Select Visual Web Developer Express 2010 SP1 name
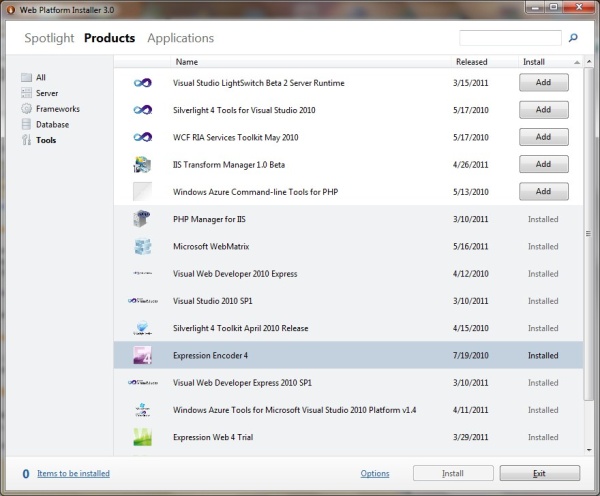Image resolution: width=600 pixels, height=496 pixels. click(x=242, y=383)
